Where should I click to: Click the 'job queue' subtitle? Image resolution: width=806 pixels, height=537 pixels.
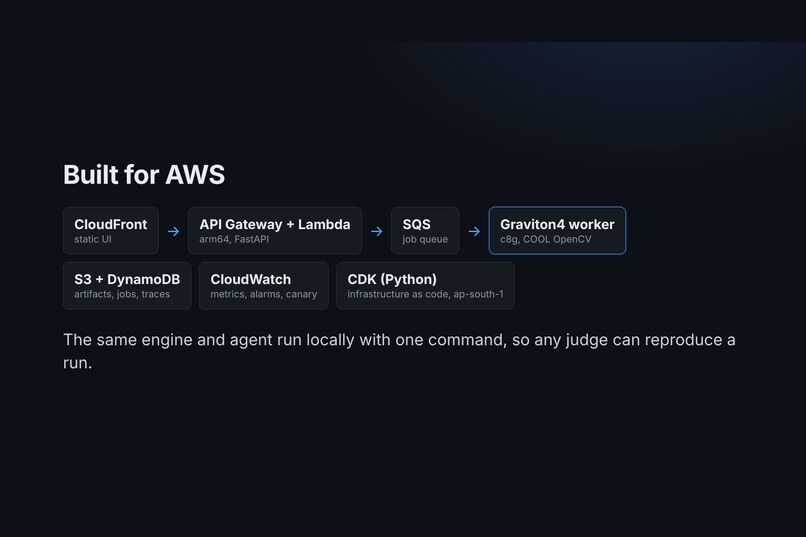425,239
